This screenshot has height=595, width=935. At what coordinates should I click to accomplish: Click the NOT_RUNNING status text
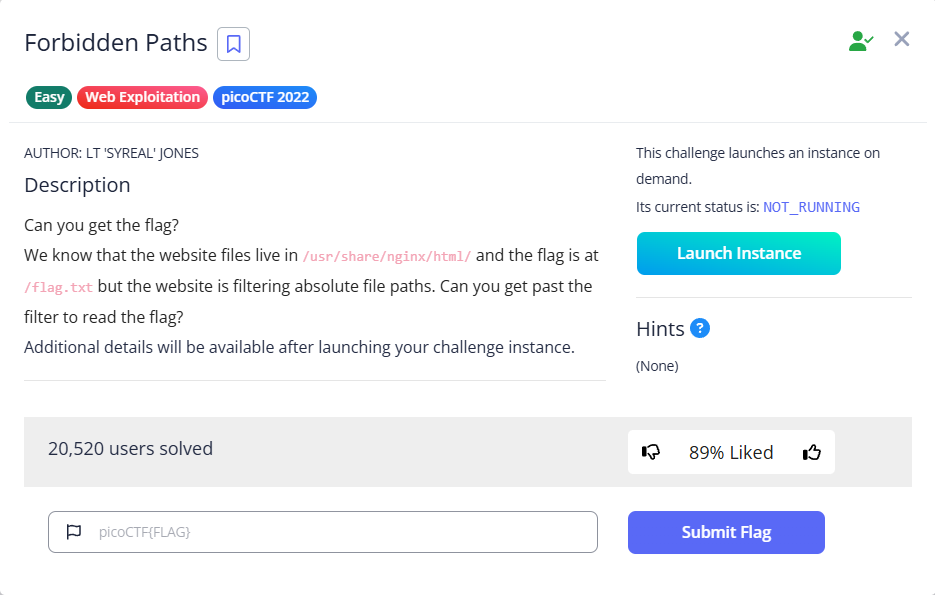point(811,207)
